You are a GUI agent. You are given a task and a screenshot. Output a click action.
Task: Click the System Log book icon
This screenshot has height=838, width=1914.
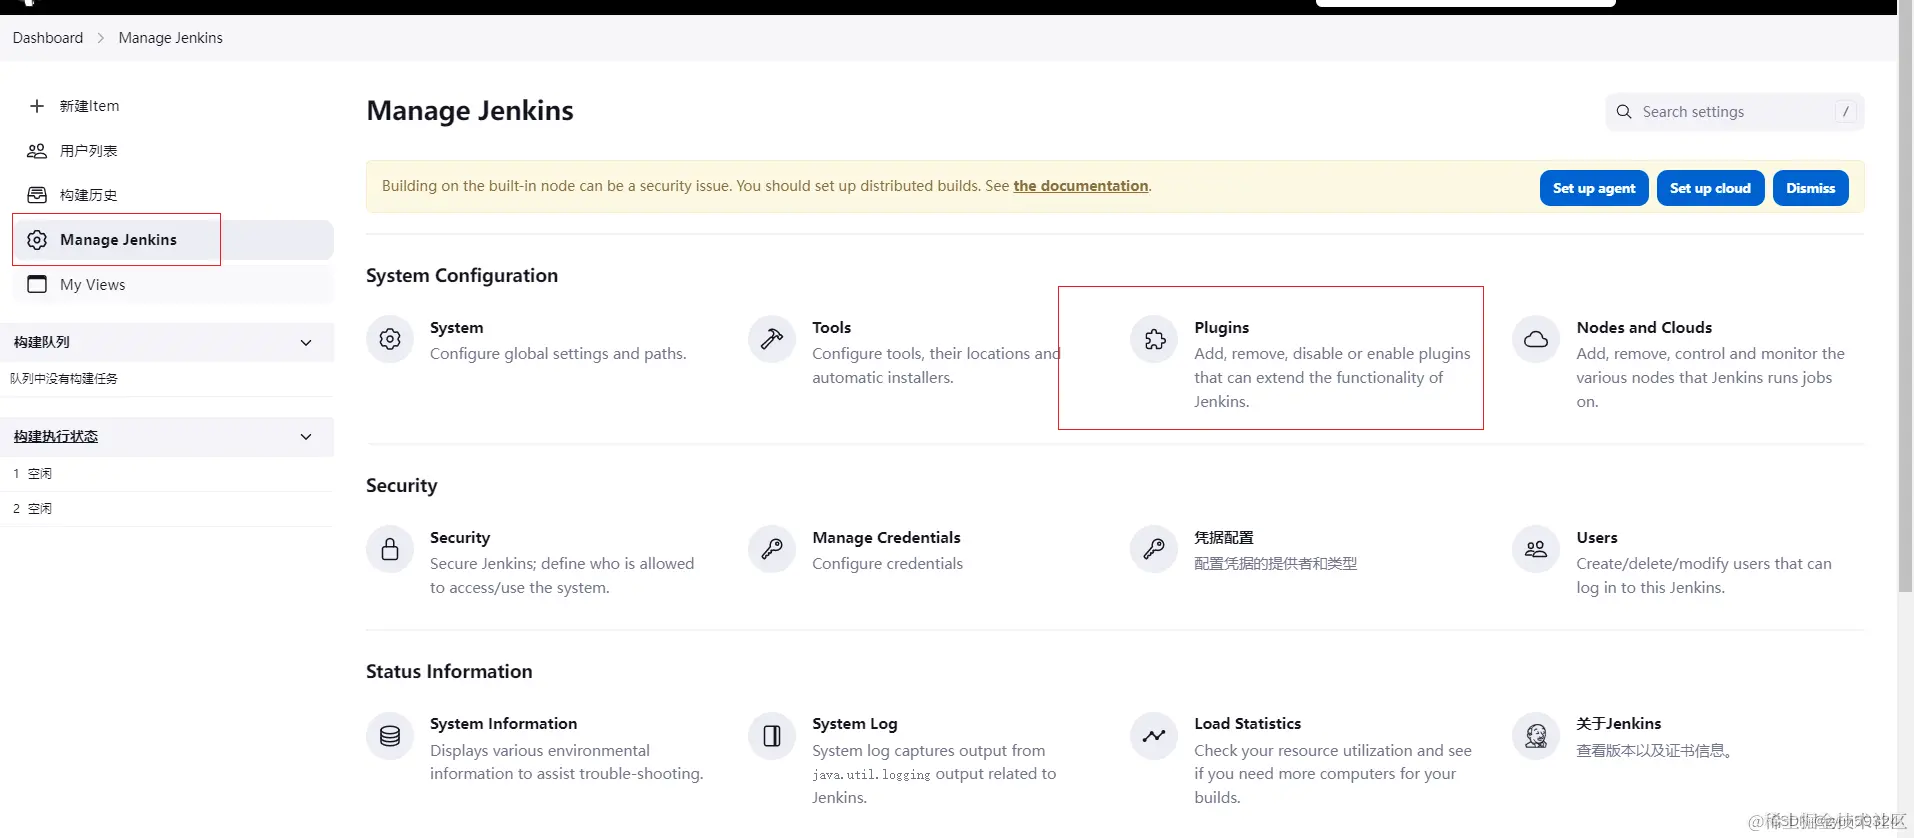(x=772, y=736)
